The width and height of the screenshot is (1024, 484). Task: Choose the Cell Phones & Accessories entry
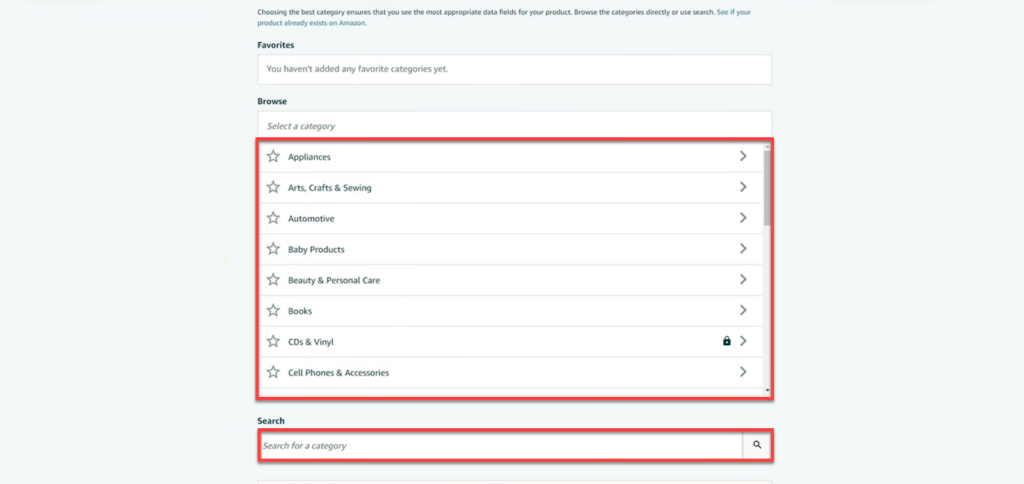point(511,372)
